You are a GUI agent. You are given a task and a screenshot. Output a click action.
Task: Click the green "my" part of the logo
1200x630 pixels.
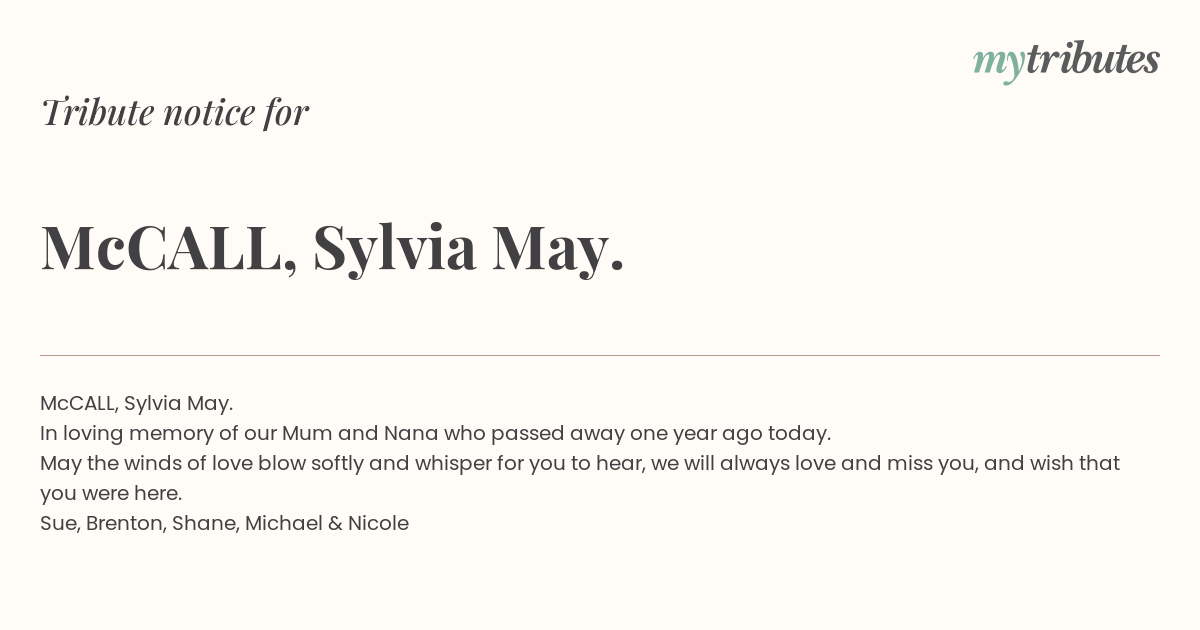click(998, 64)
